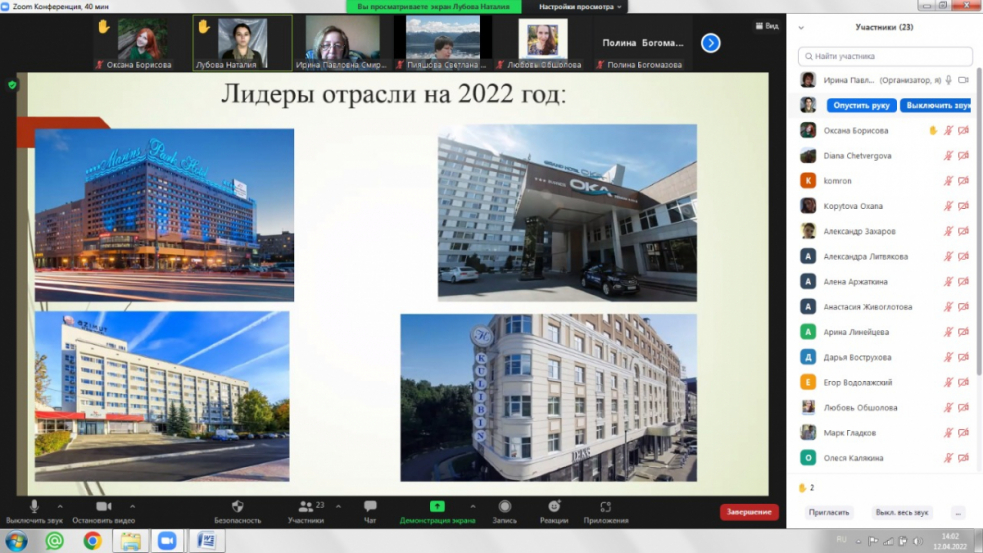The width and height of the screenshot is (983, 553).
Task: Toggle Егор Водолажский's microphone mute
Action: 949,382
